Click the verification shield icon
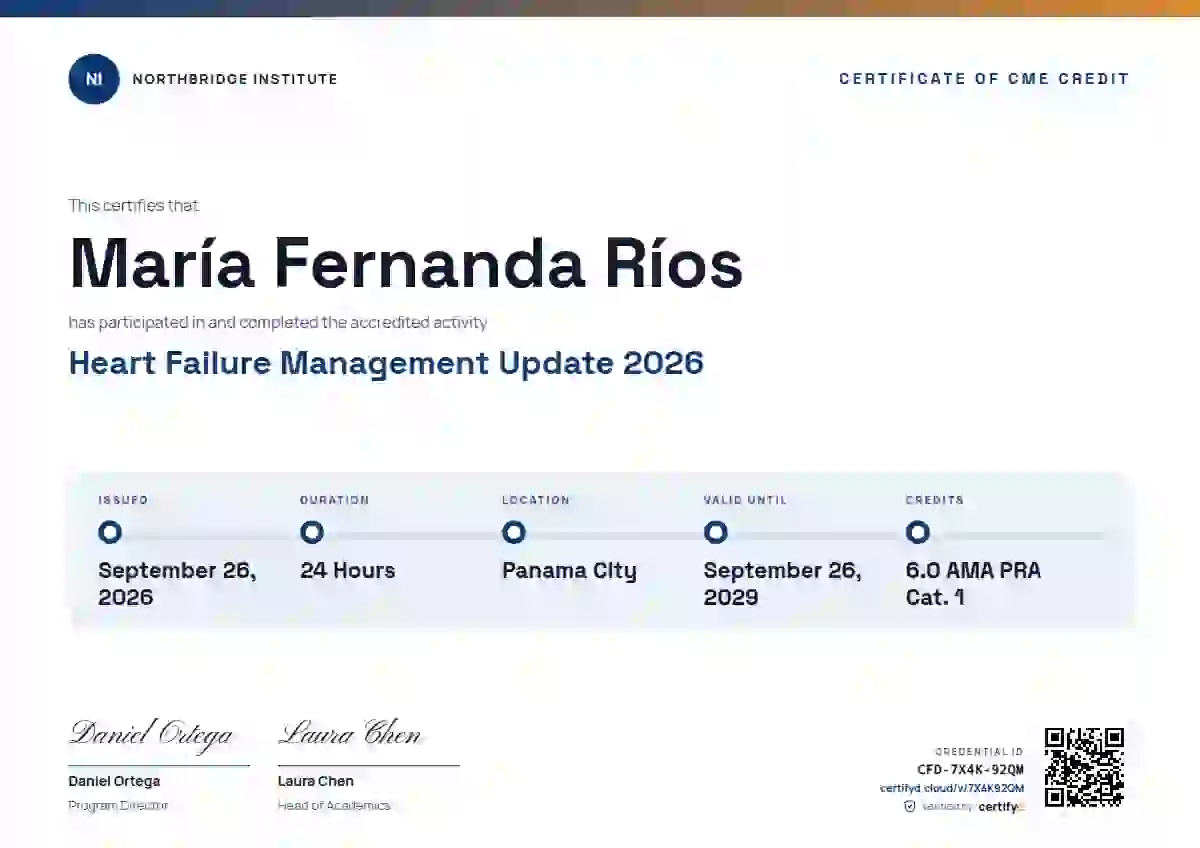Viewport: 1200px width, 848px height. pos(910,806)
